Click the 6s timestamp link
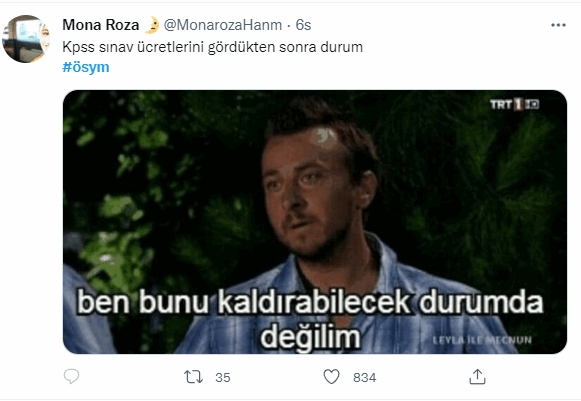The image size is (581, 401). pyautogui.click(x=303, y=25)
